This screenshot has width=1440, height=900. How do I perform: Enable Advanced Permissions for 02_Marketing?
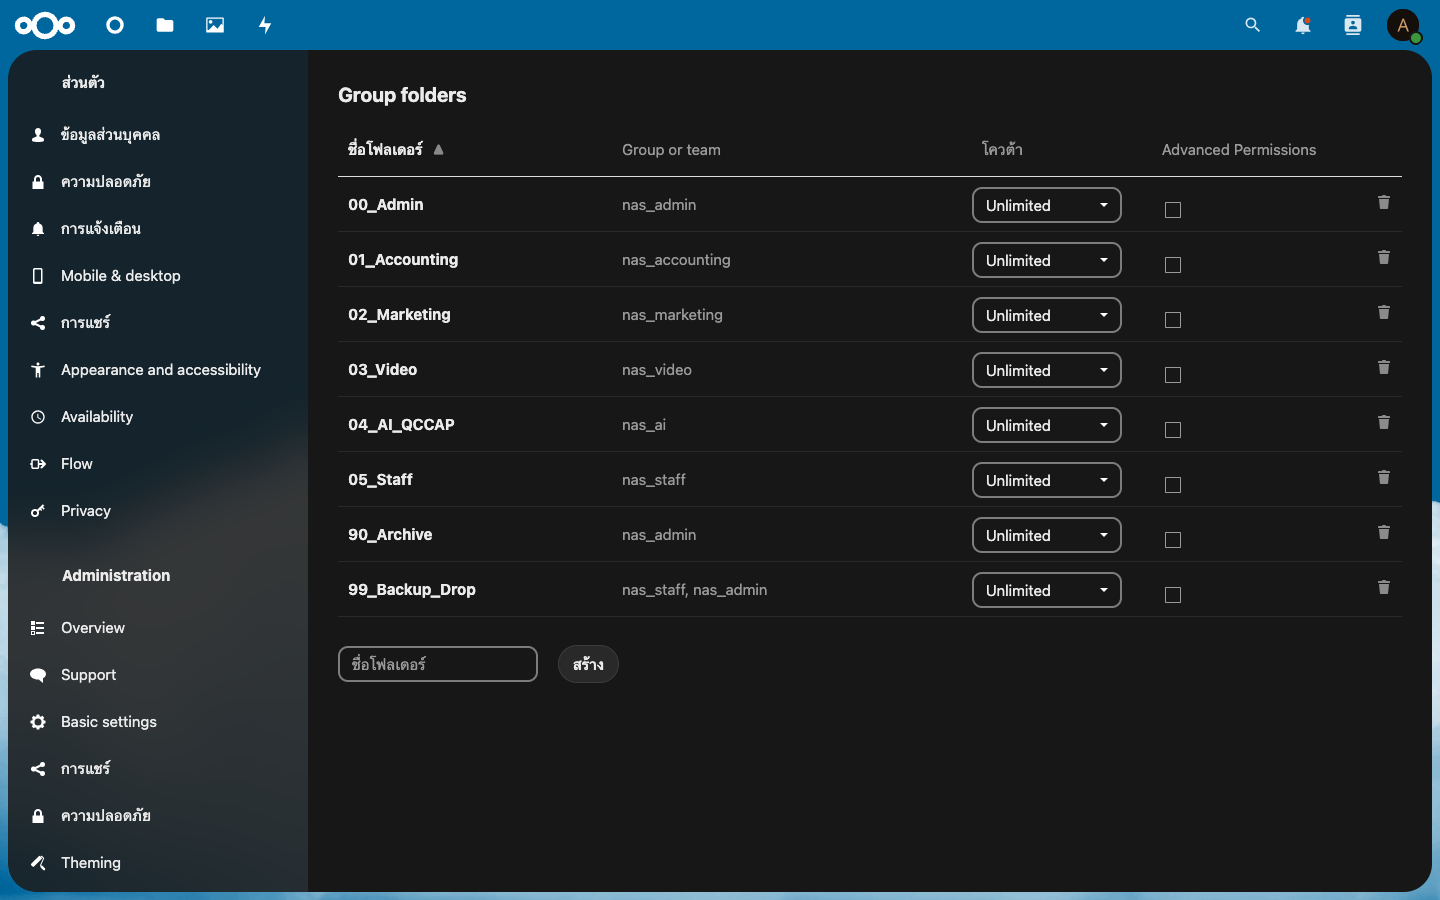1173,320
